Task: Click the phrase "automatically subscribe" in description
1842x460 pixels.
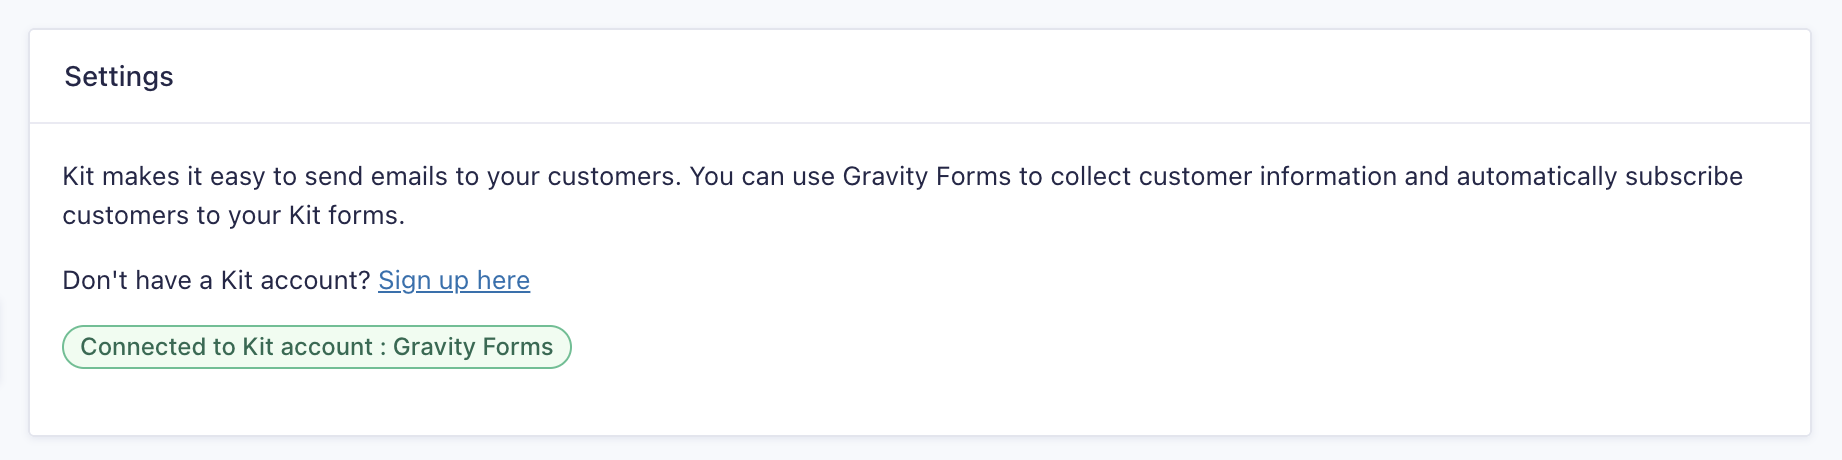Action: (1599, 177)
